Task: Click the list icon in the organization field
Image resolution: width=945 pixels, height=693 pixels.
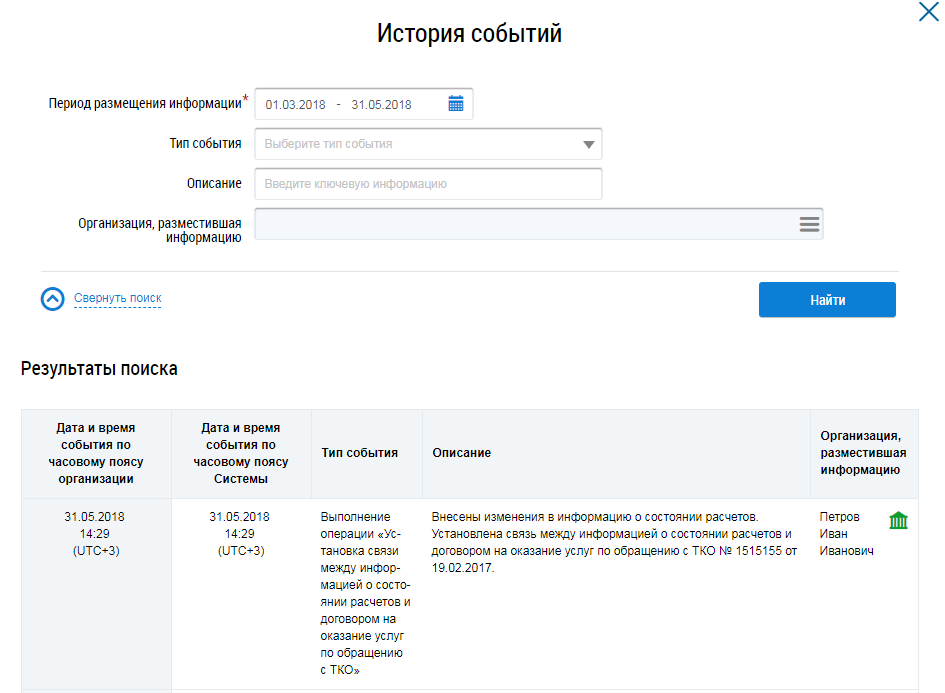Action: pyautogui.click(x=809, y=224)
